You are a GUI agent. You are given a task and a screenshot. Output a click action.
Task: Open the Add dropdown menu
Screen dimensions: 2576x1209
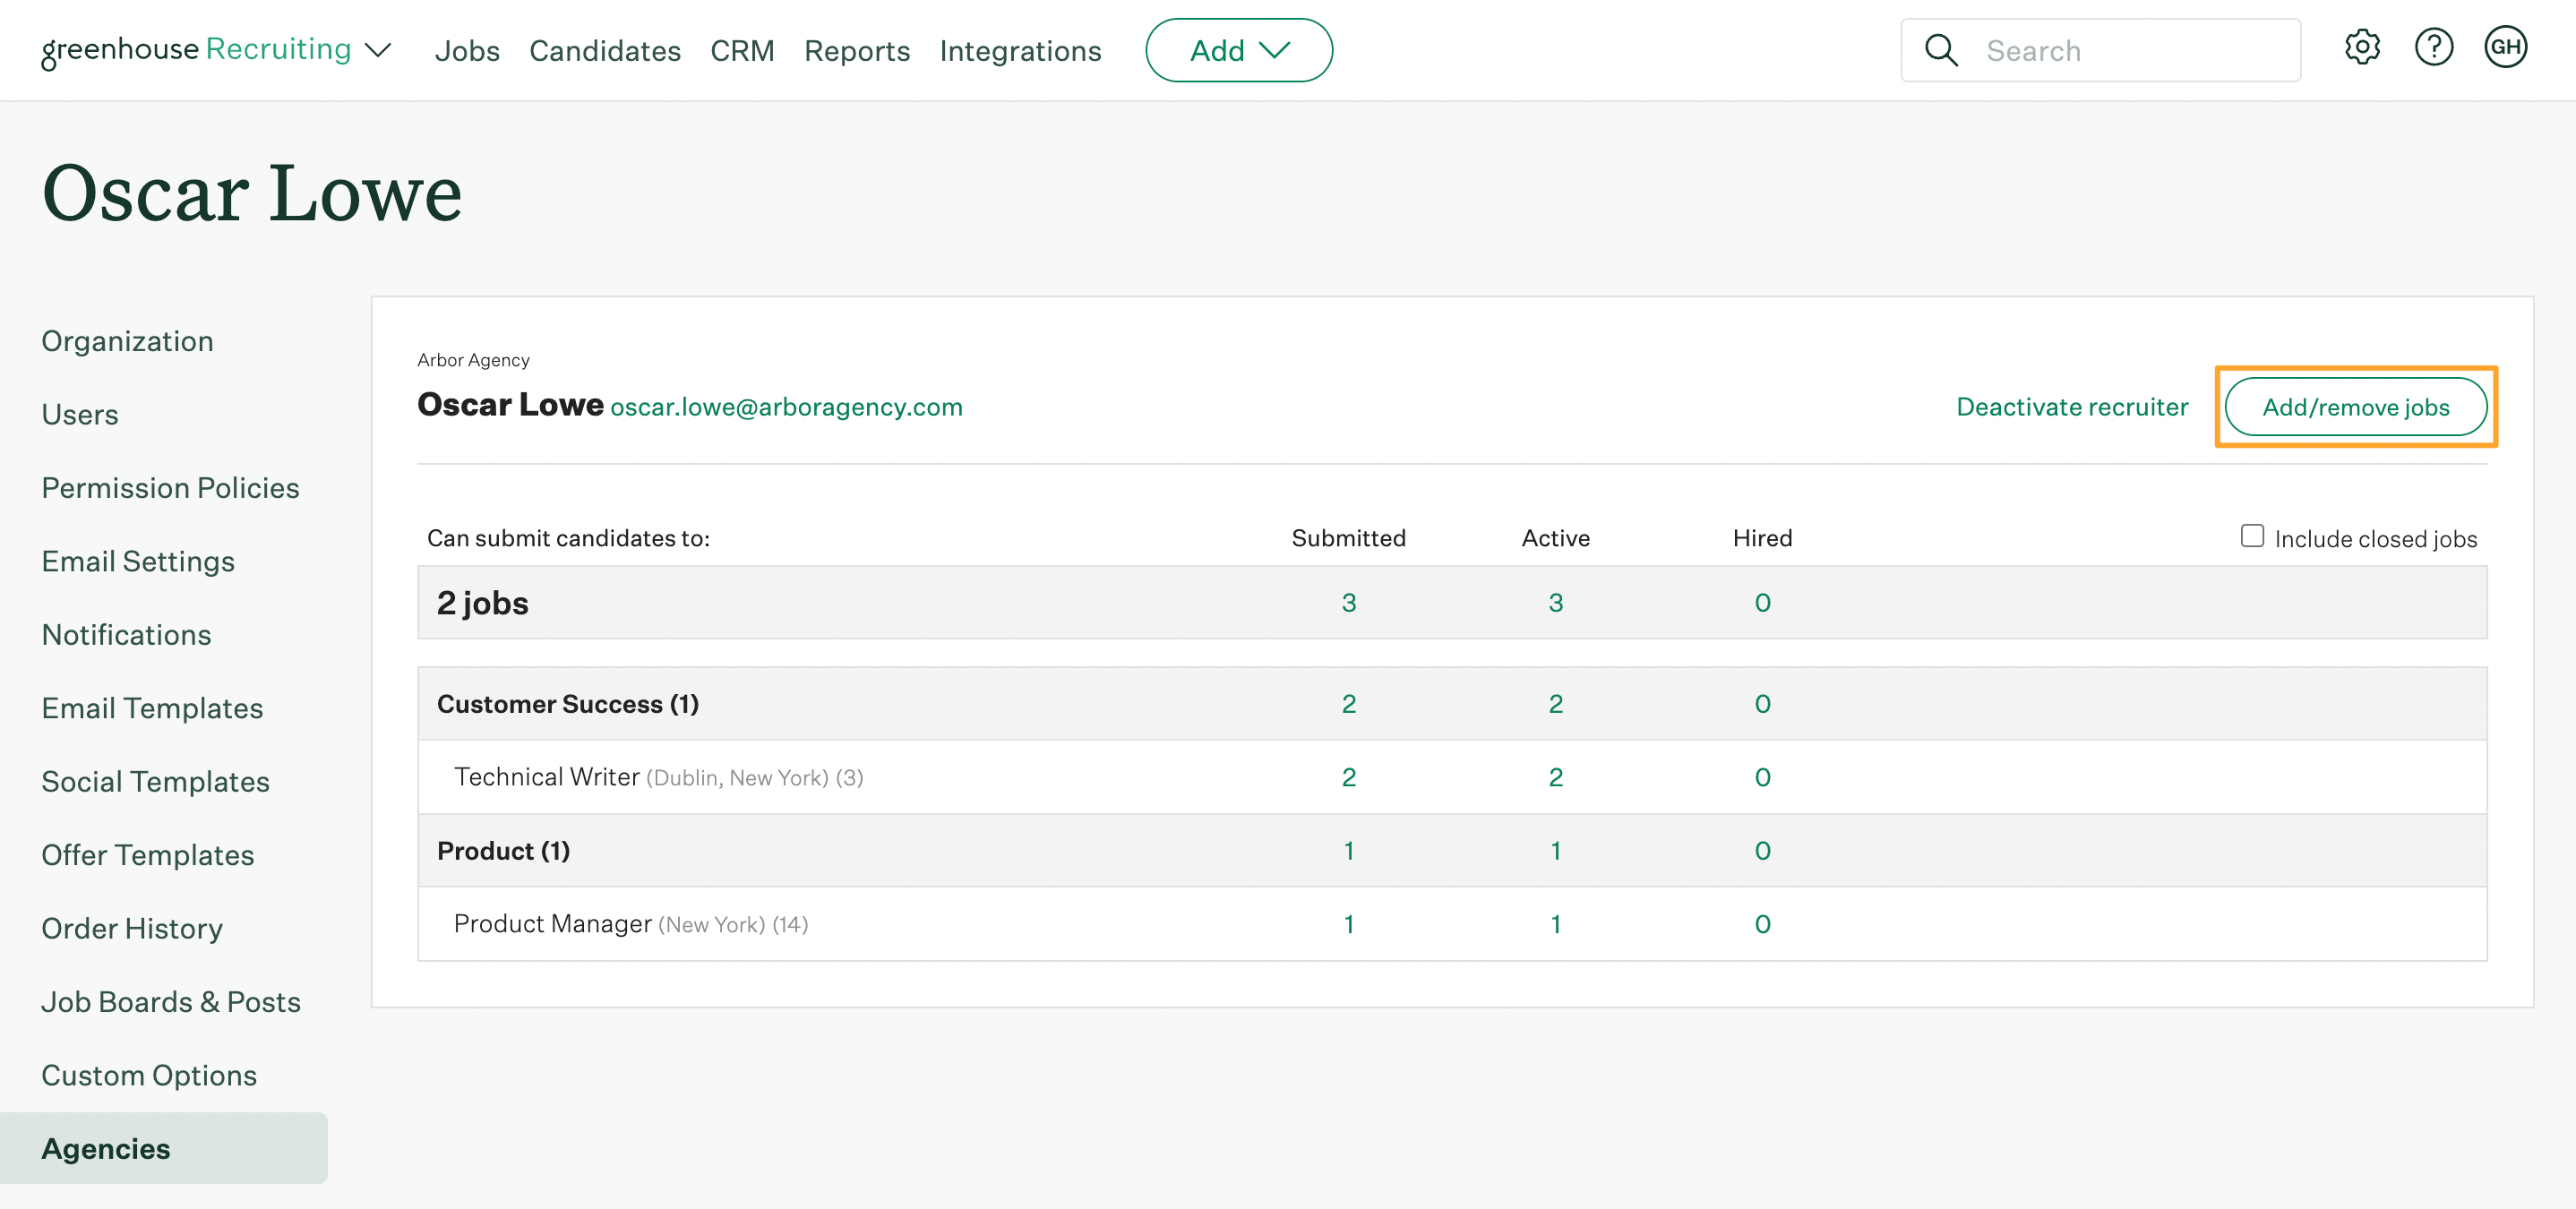(1241, 49)
